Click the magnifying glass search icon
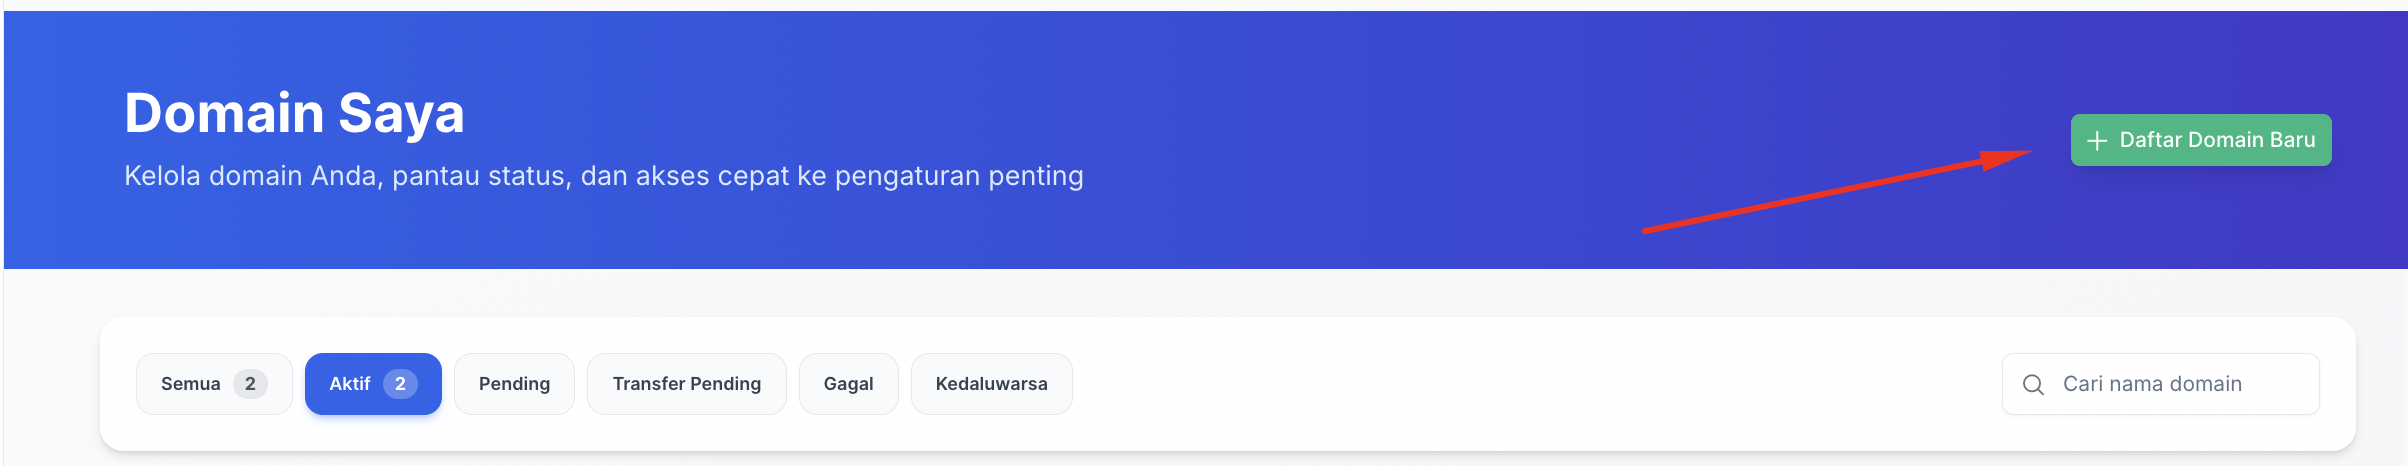This screenshot has width=2408, height=466. pyautogui.click(x=2033, y=384)
